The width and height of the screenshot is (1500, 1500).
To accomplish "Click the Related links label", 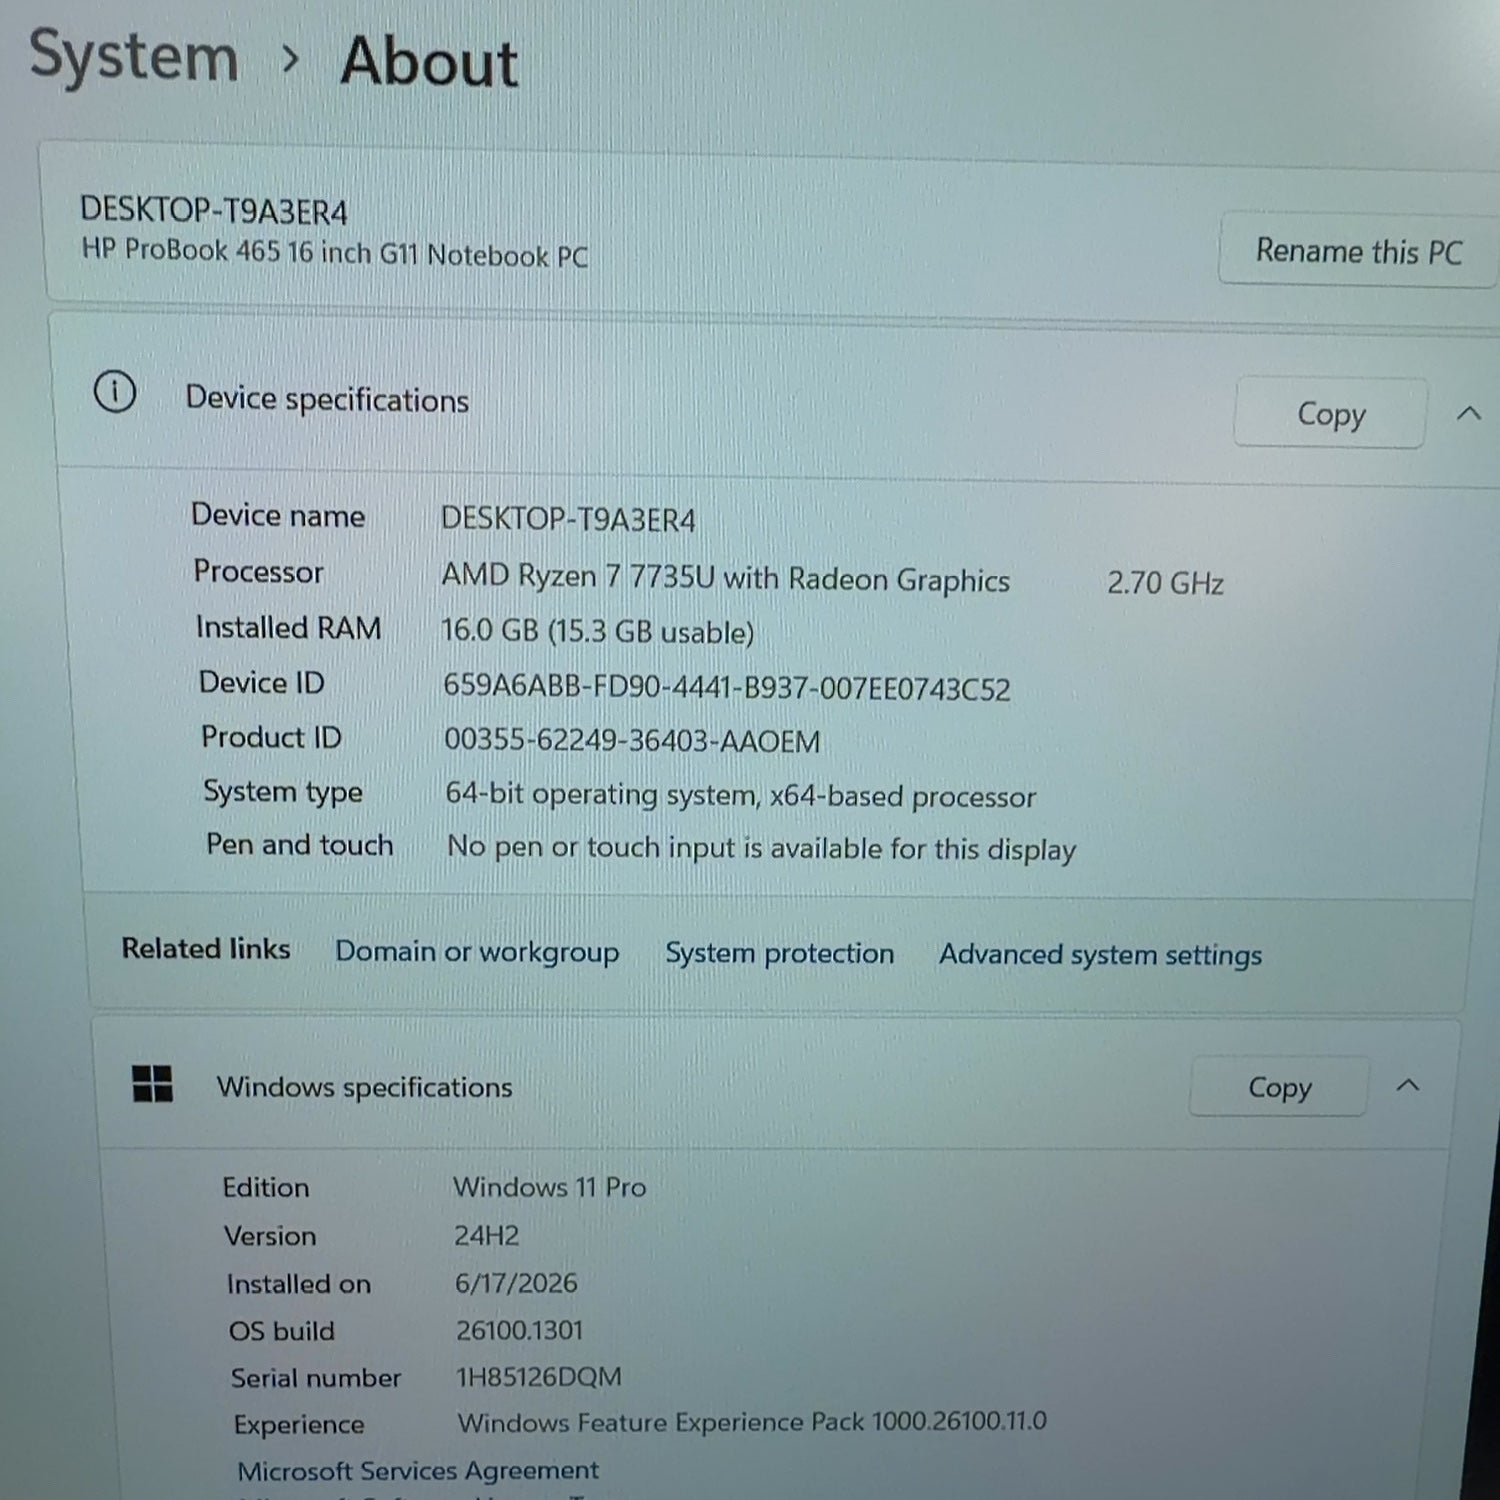I will click(206, 948).
